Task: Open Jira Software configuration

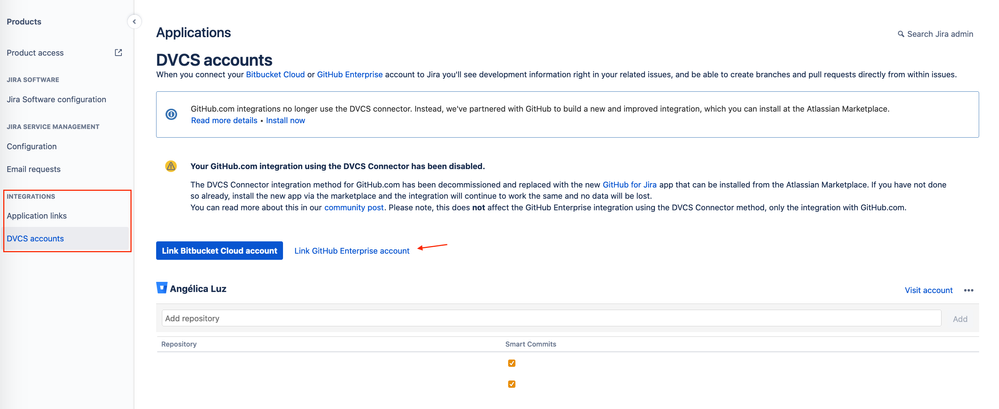Action: [56, 99]
